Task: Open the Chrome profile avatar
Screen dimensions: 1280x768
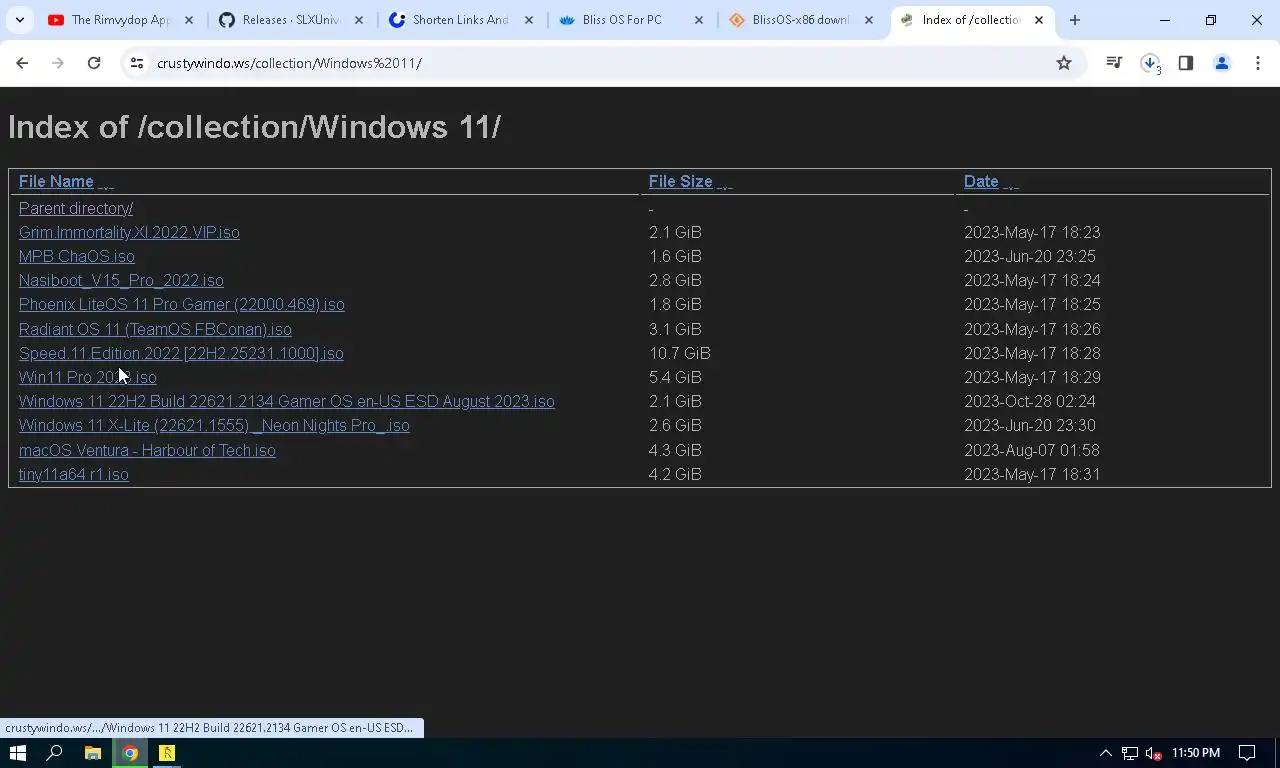Action: pyautogui.click(x=1222, y=63)
